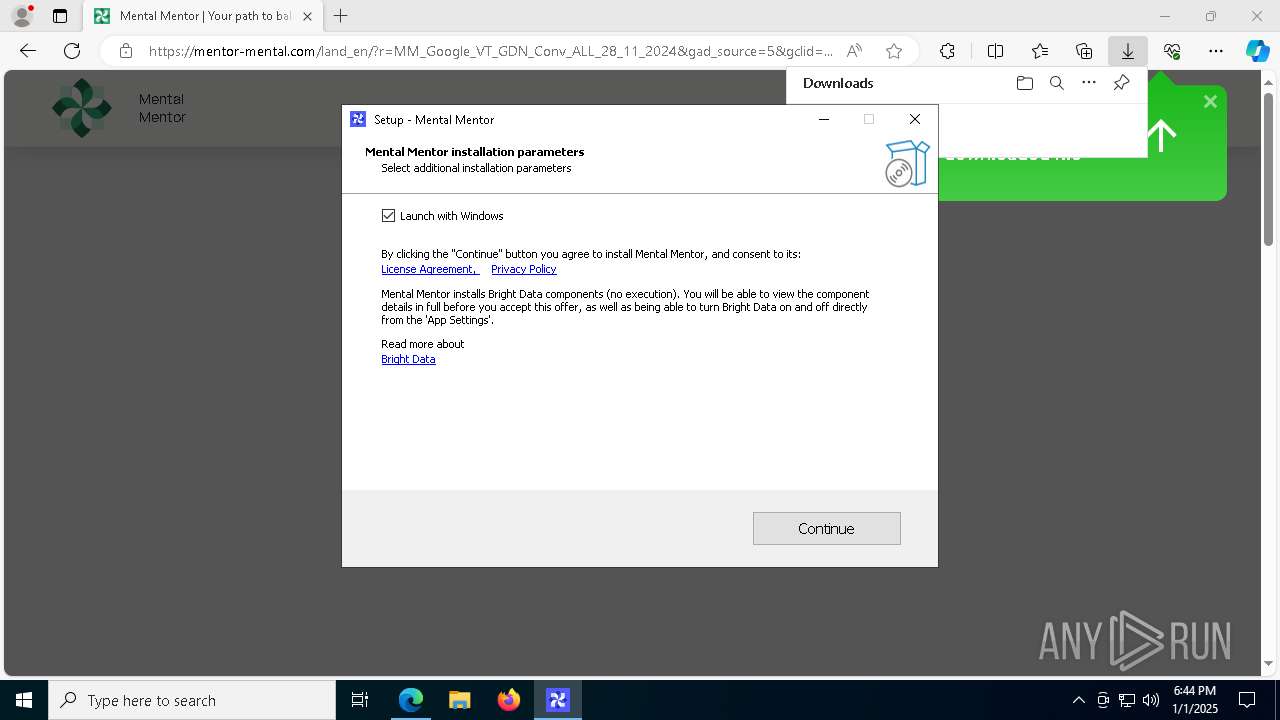Refresh the Mental Mentor page
1280x720 pixels.
click(72, 51)
